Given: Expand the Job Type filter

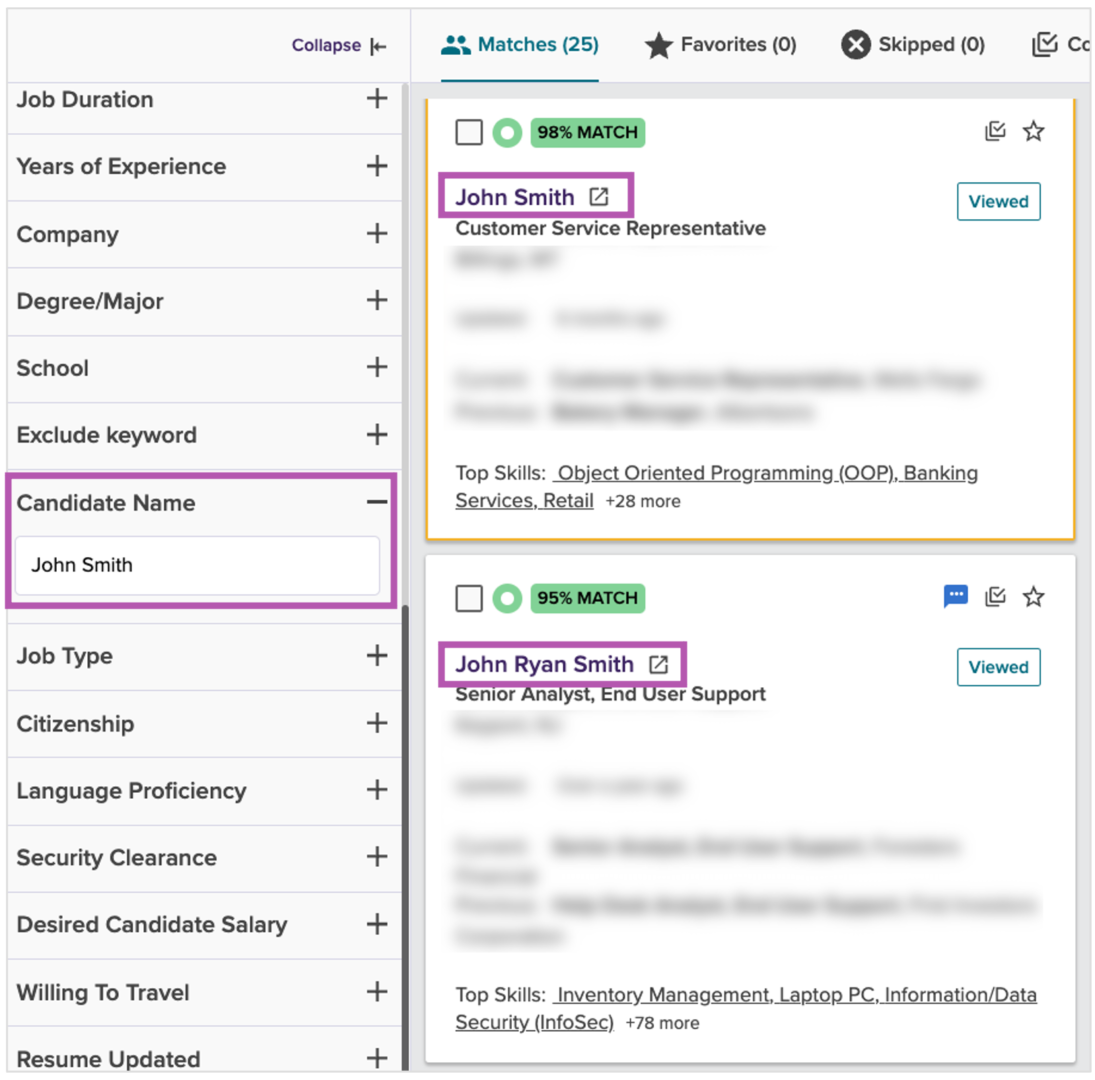Looking at the screenshot, I should tap(376, 656).
